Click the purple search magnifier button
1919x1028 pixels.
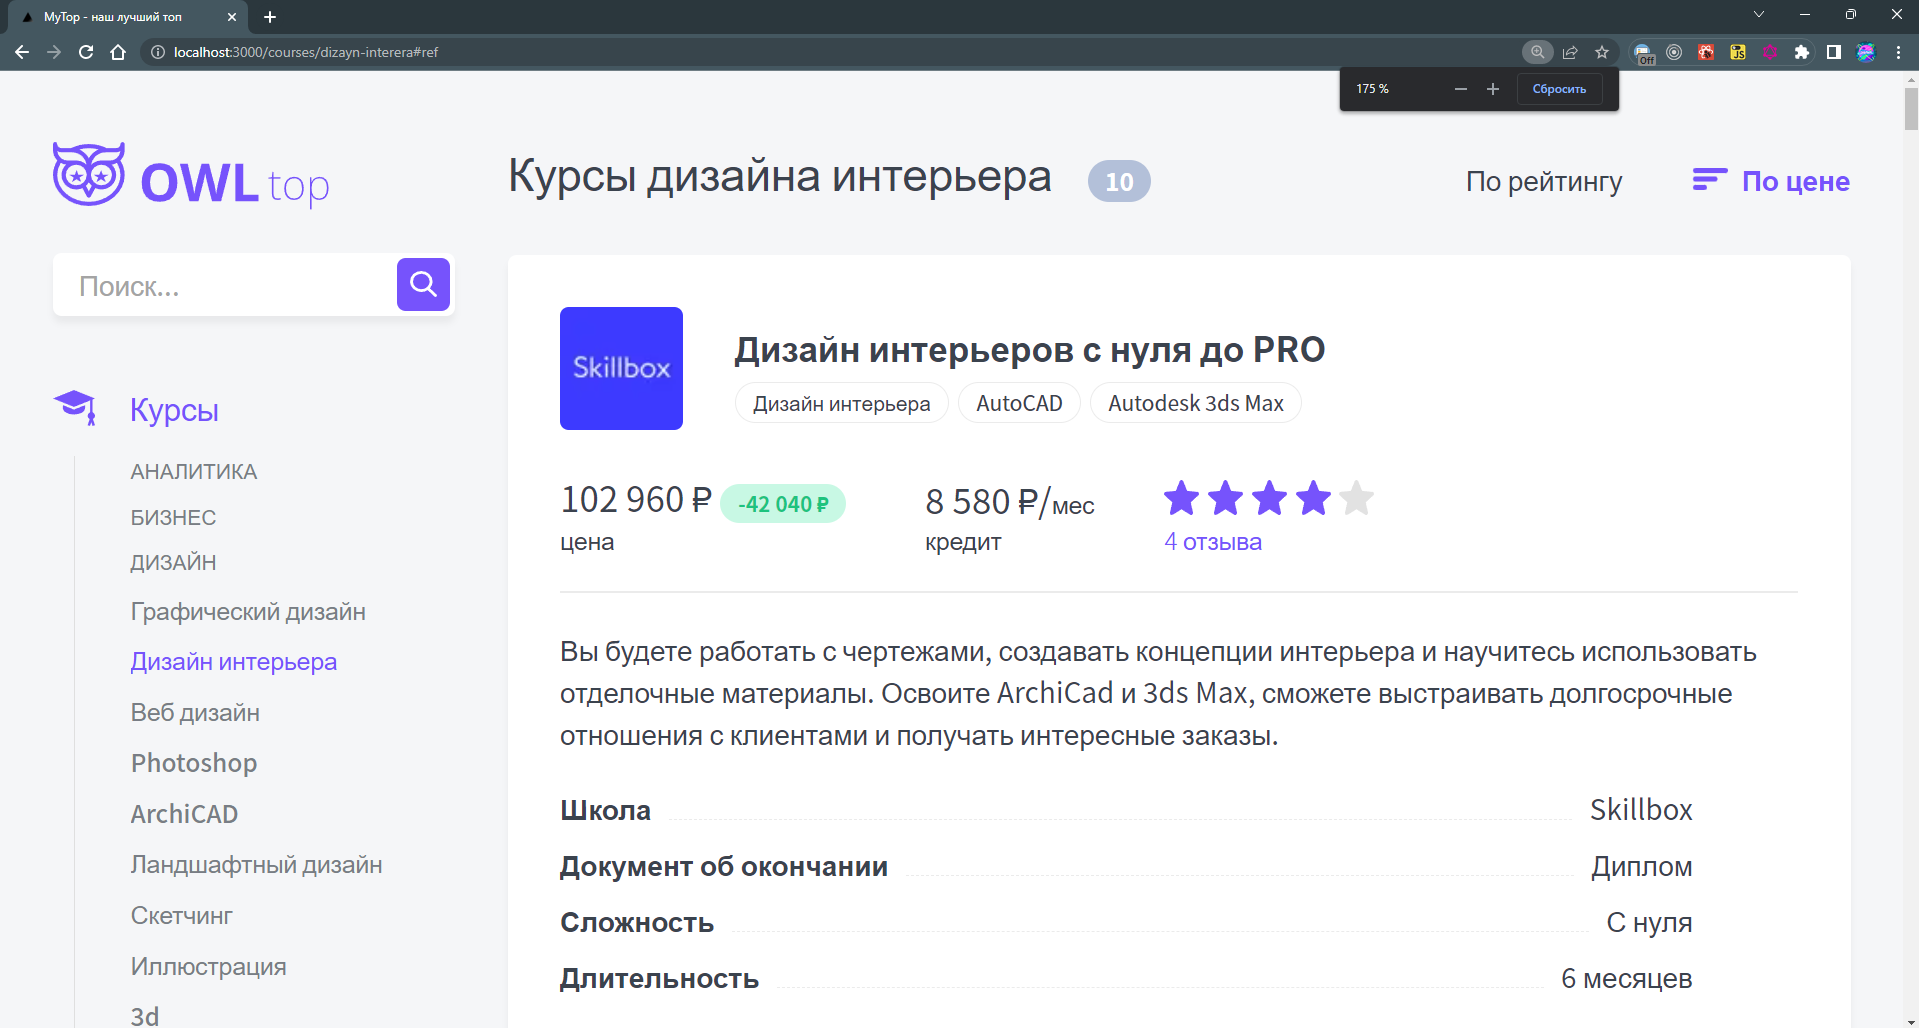point(423,285)
